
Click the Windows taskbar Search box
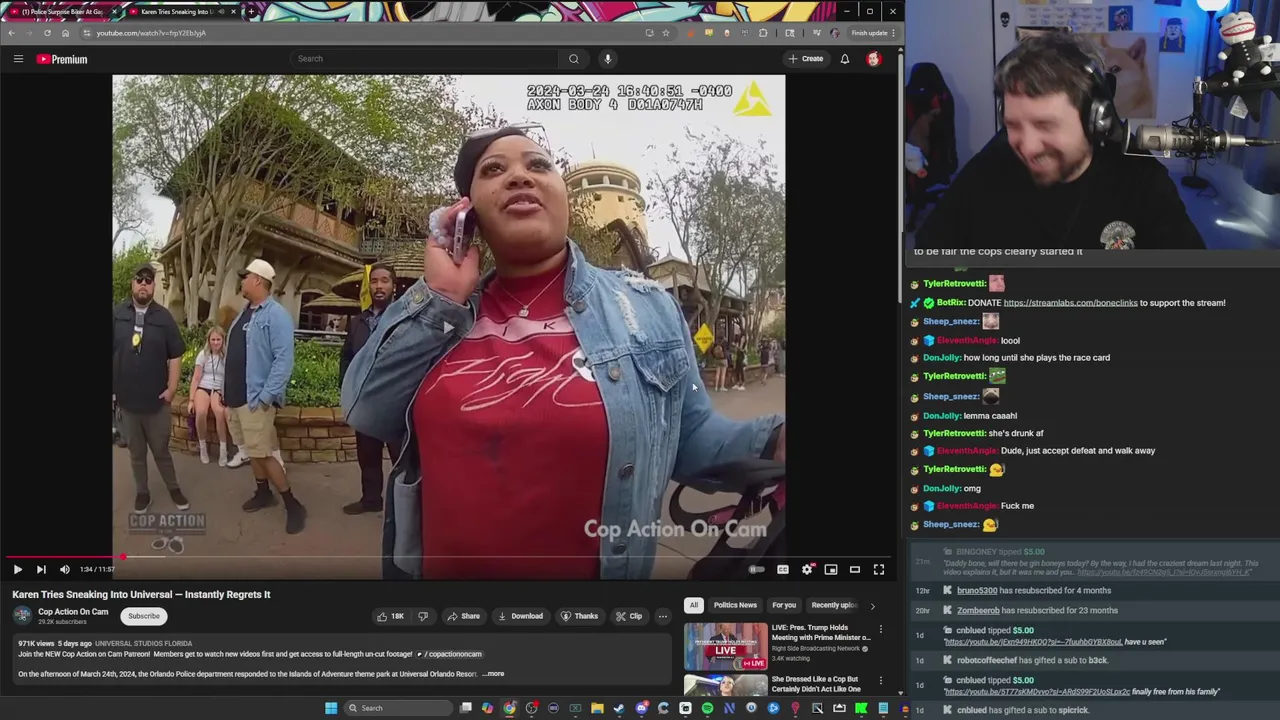[398, 708]
